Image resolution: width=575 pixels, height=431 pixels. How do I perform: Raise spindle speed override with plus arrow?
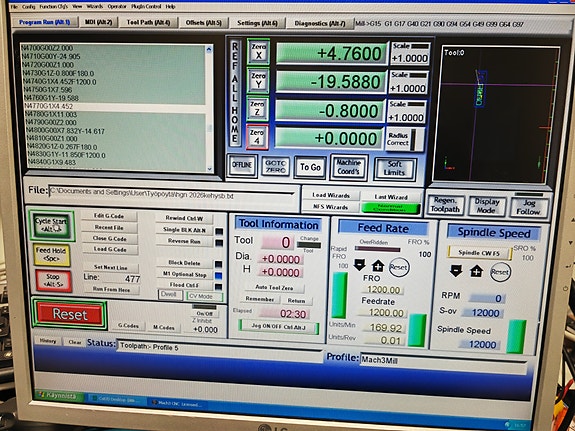[x=476, y=272]
